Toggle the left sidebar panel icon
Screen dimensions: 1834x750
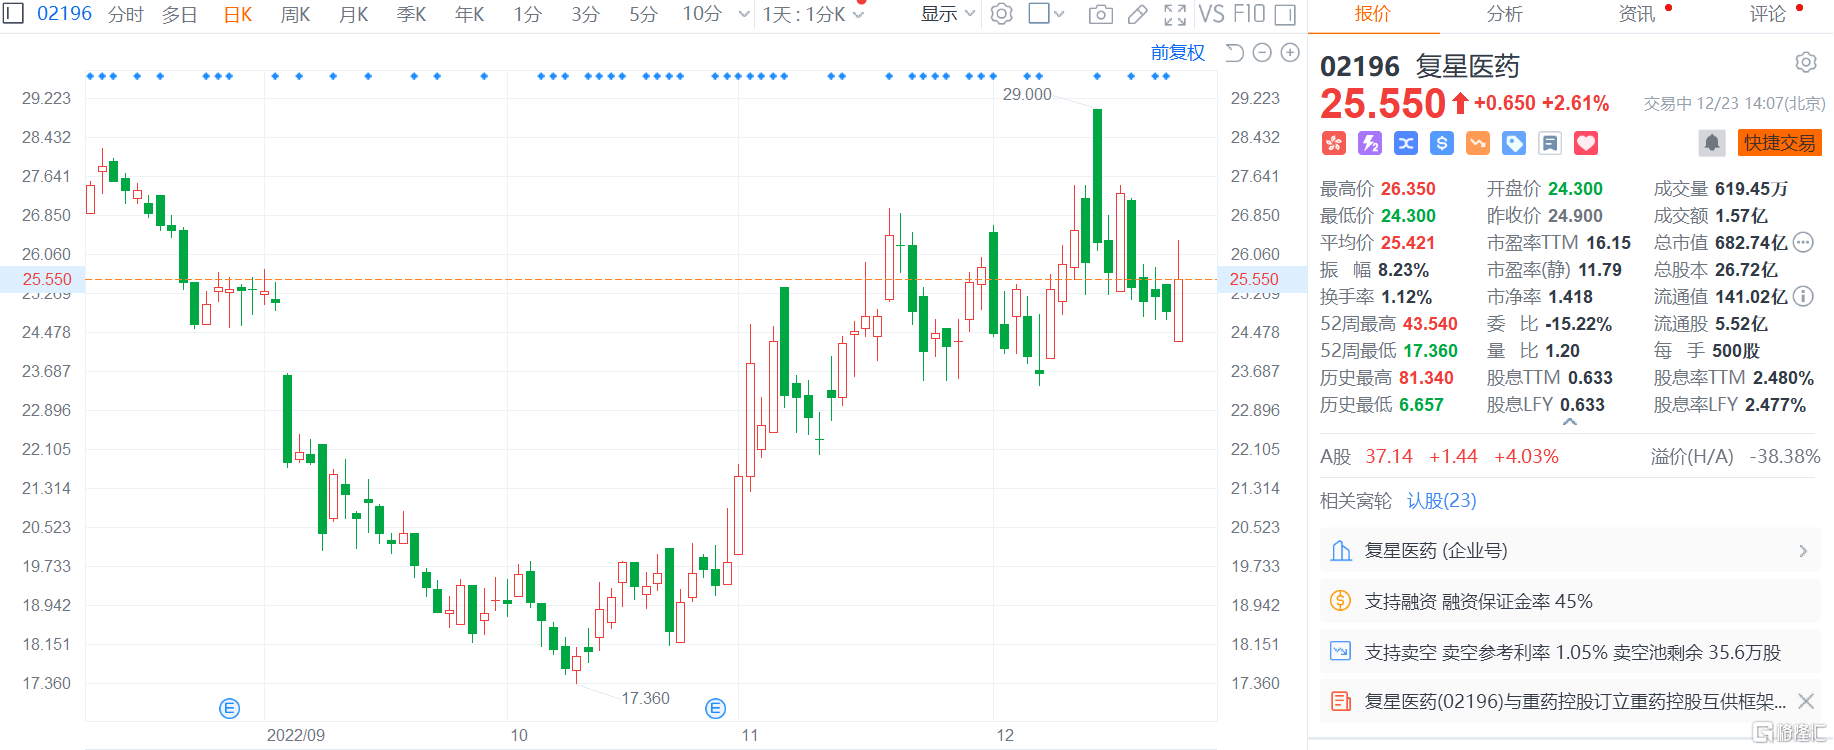click(13, 14)
